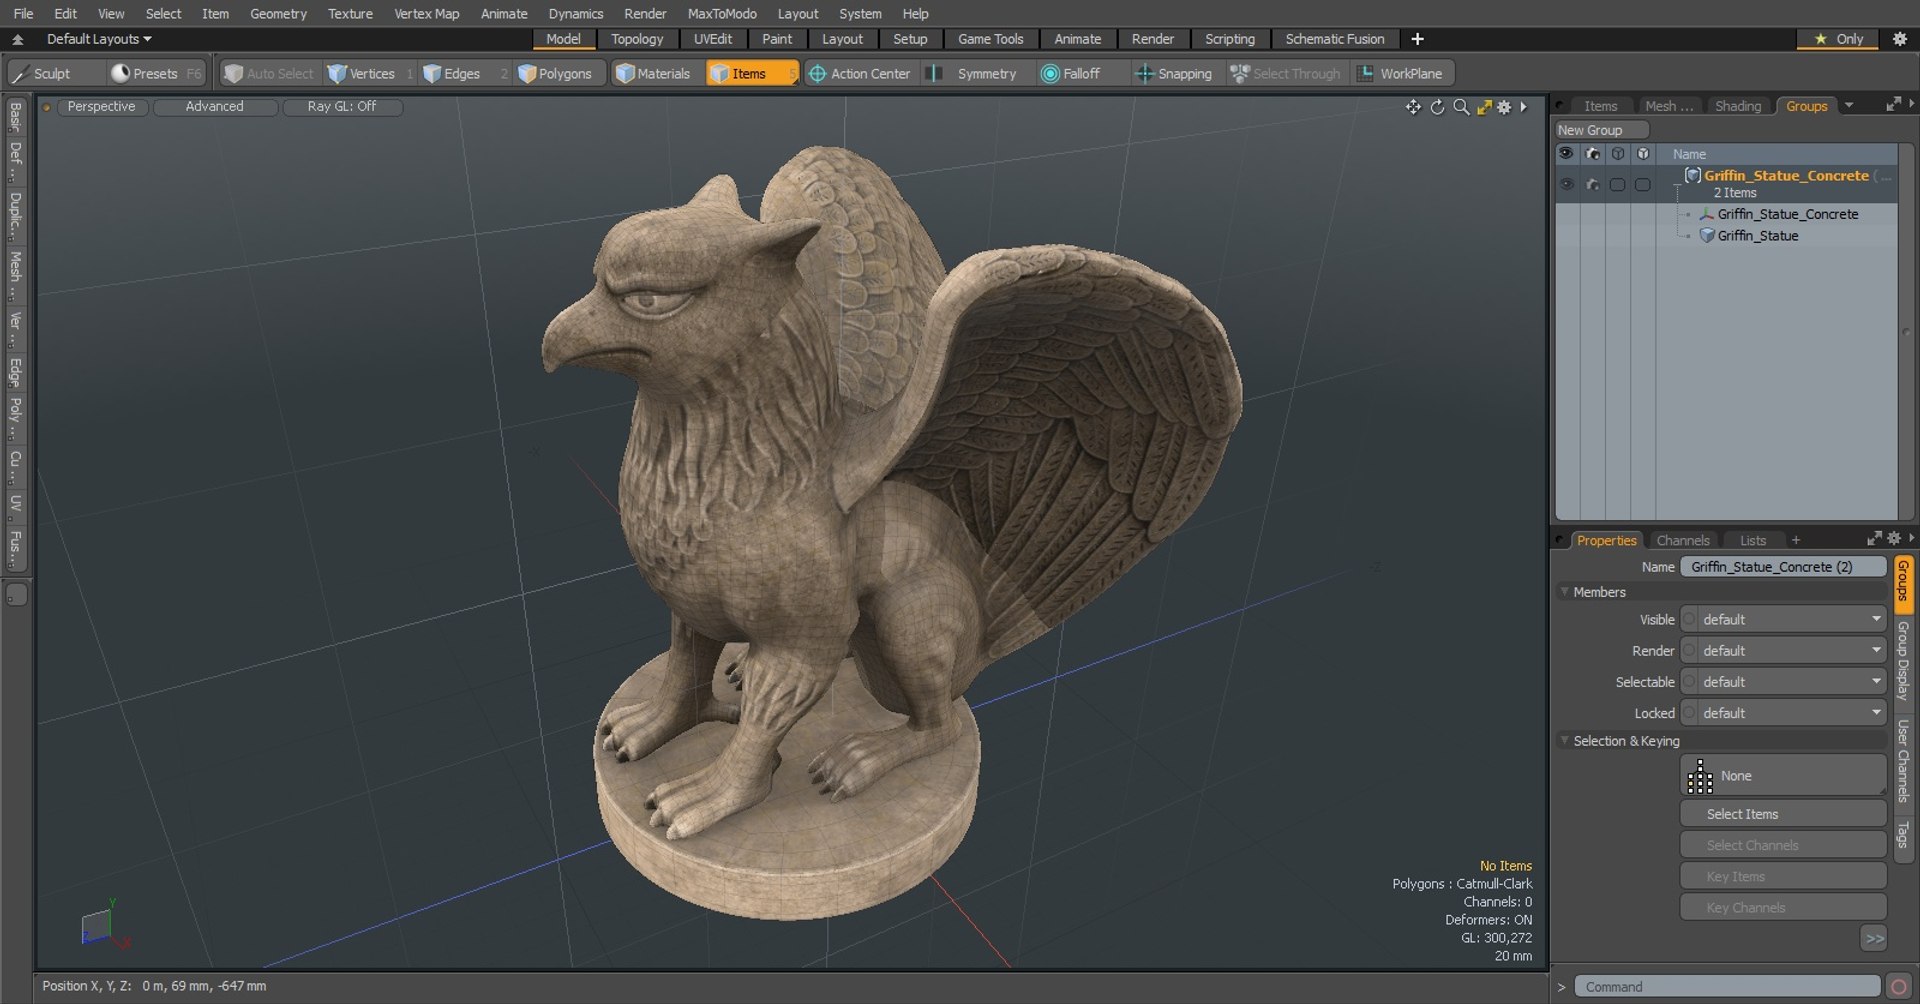Switch to Items selection mode
The height and width of the screenshot is (1004, 1920).
pyautogui.click(x=751, y=73)
